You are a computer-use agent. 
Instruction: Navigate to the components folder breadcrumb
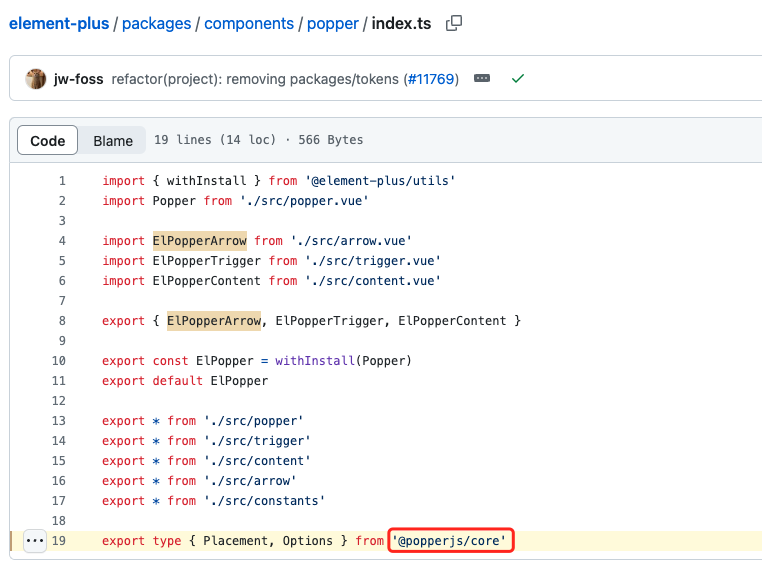click(x=249, y=23)
